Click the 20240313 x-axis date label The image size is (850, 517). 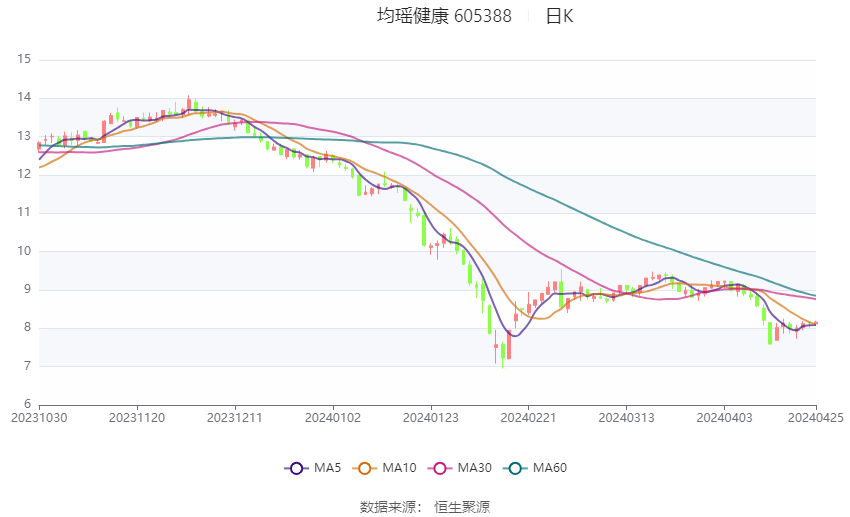tap(626, 418)
